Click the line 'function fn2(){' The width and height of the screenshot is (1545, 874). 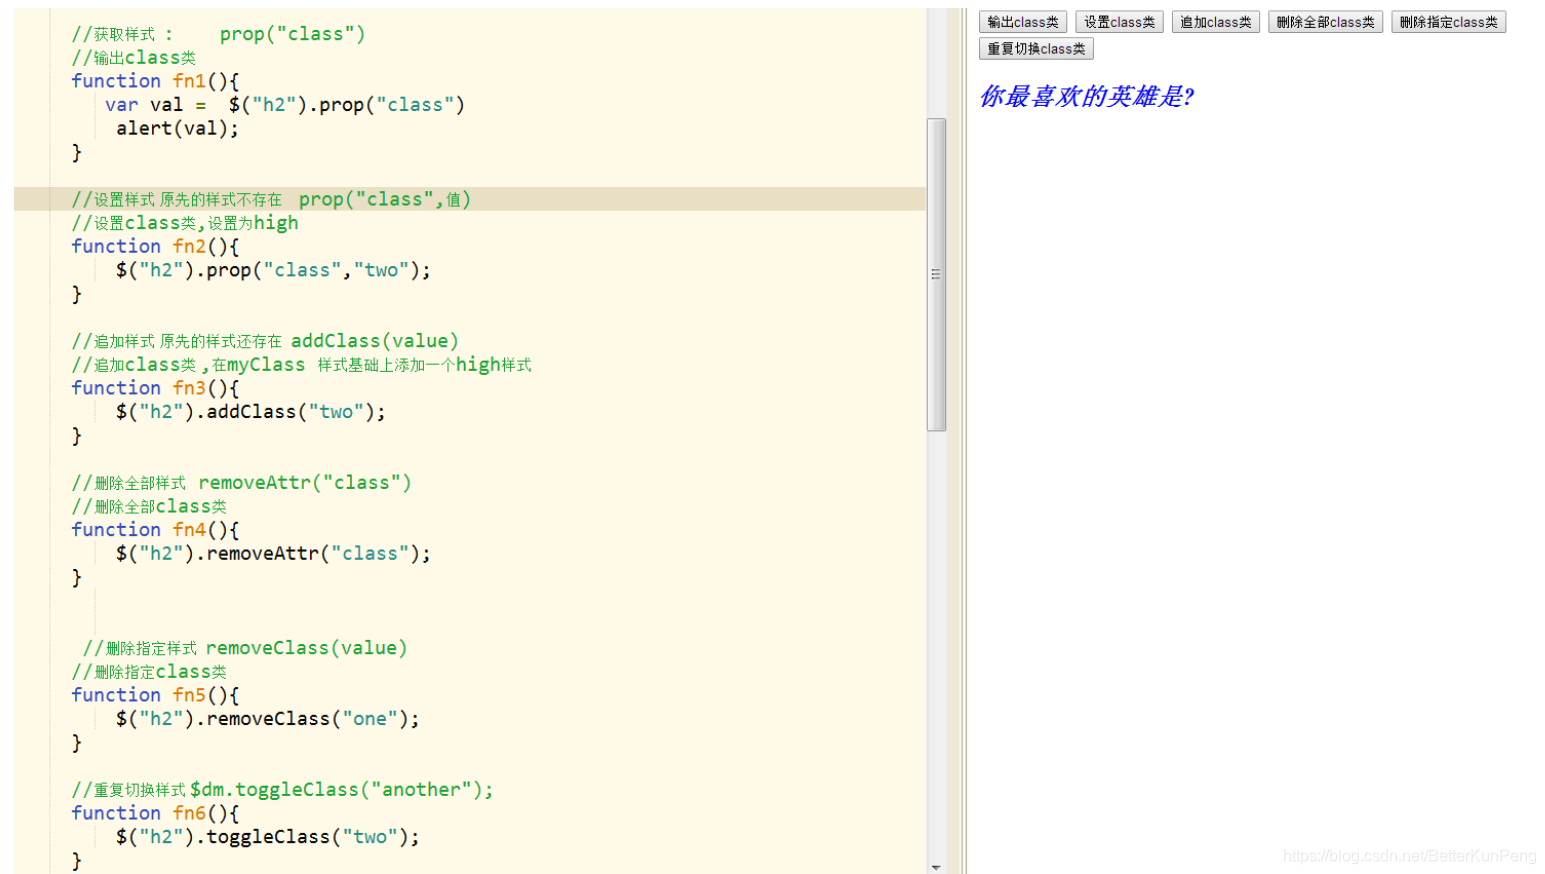pos(155,246)
